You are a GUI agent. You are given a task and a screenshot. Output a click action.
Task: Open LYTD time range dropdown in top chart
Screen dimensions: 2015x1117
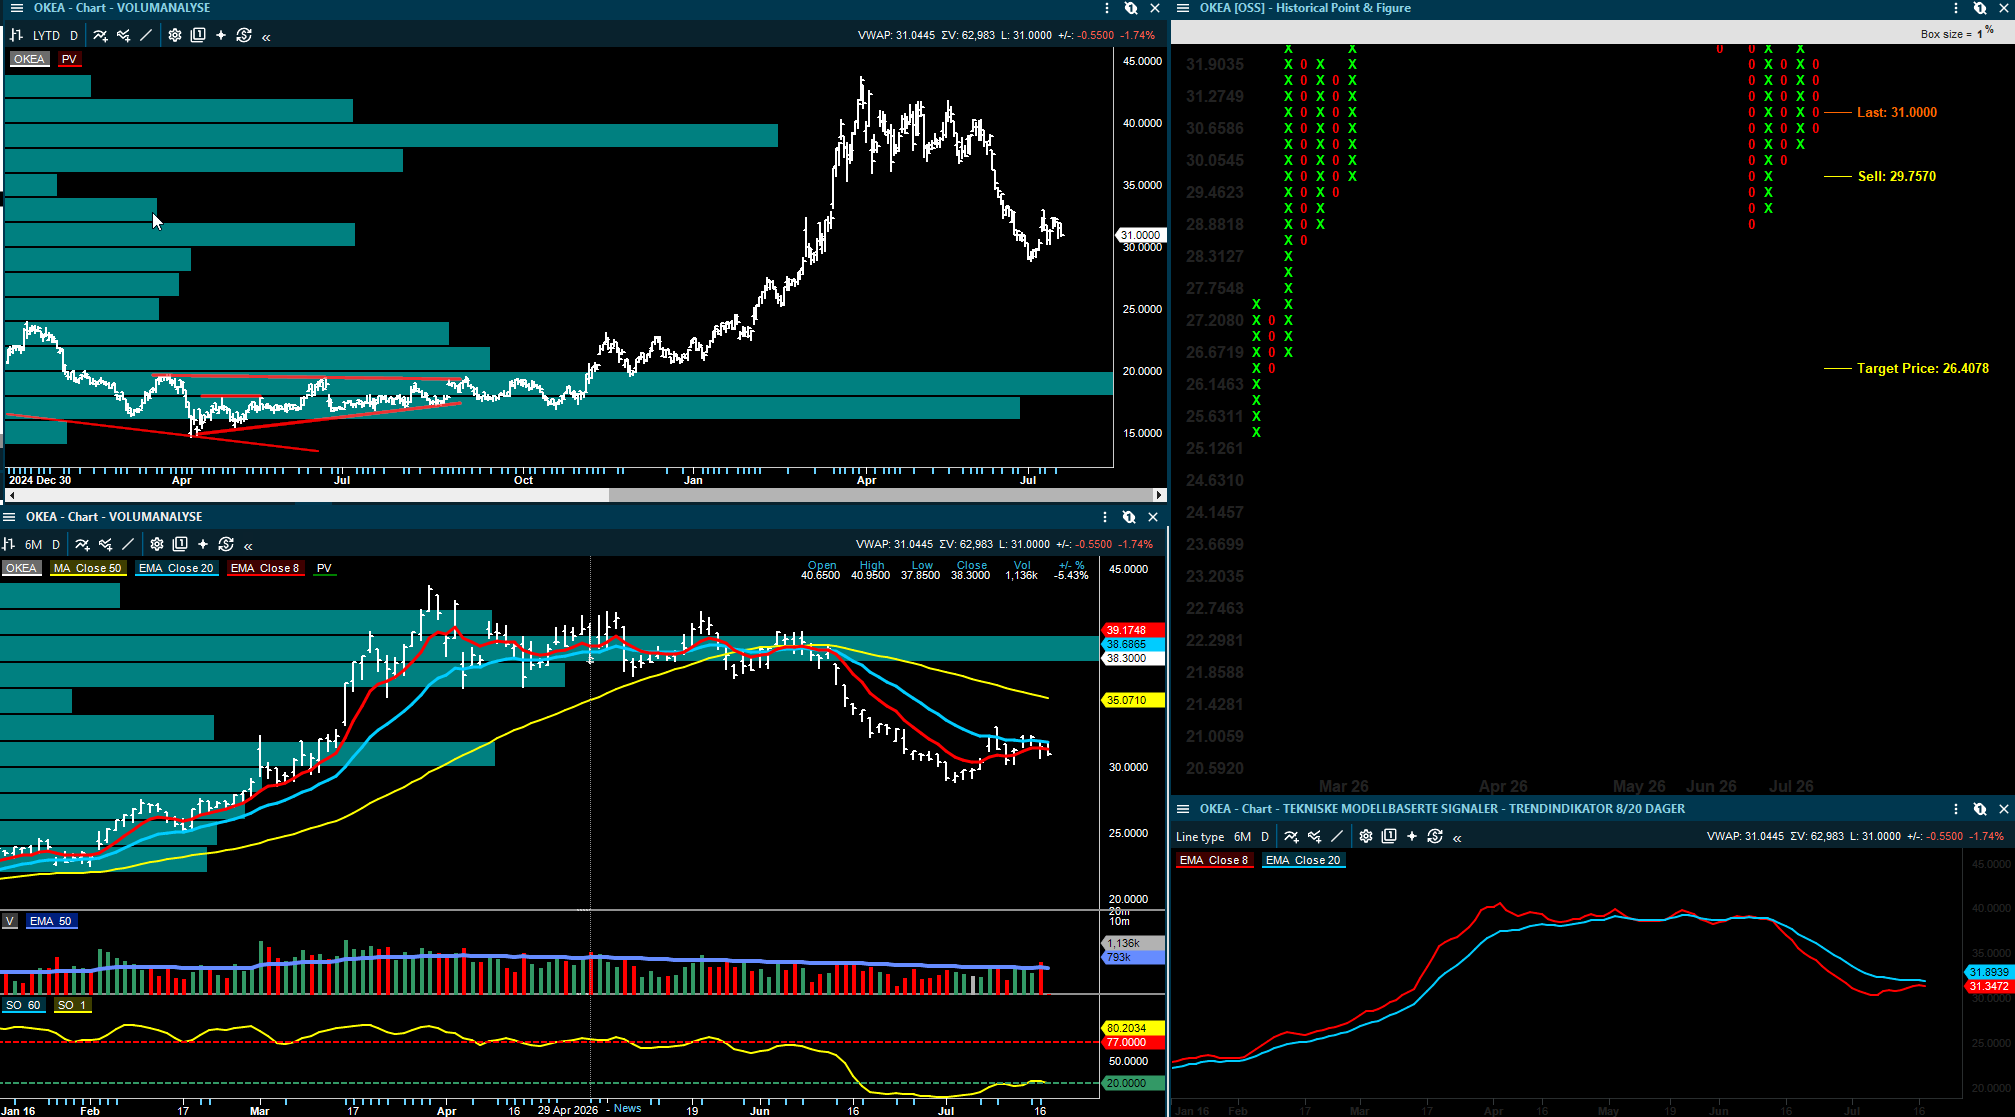(46, 35)
